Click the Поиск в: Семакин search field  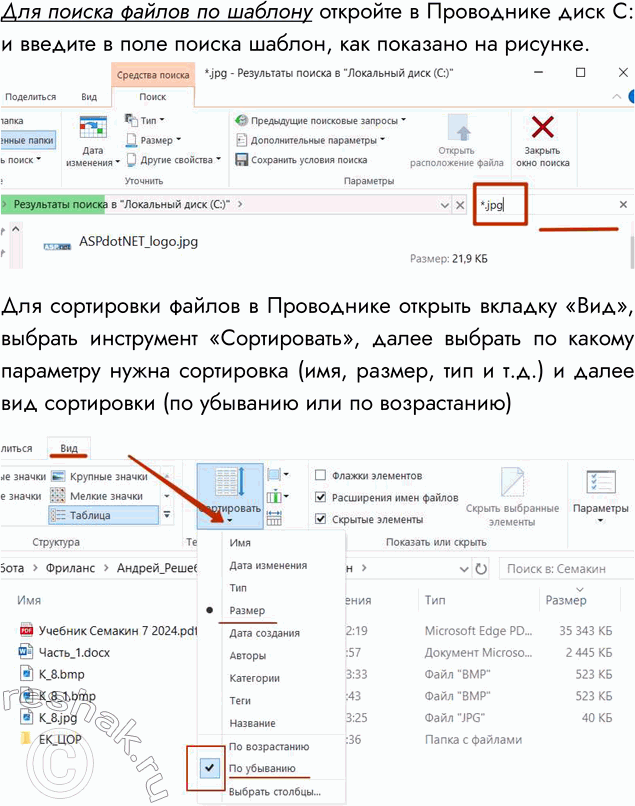point(567,569)
